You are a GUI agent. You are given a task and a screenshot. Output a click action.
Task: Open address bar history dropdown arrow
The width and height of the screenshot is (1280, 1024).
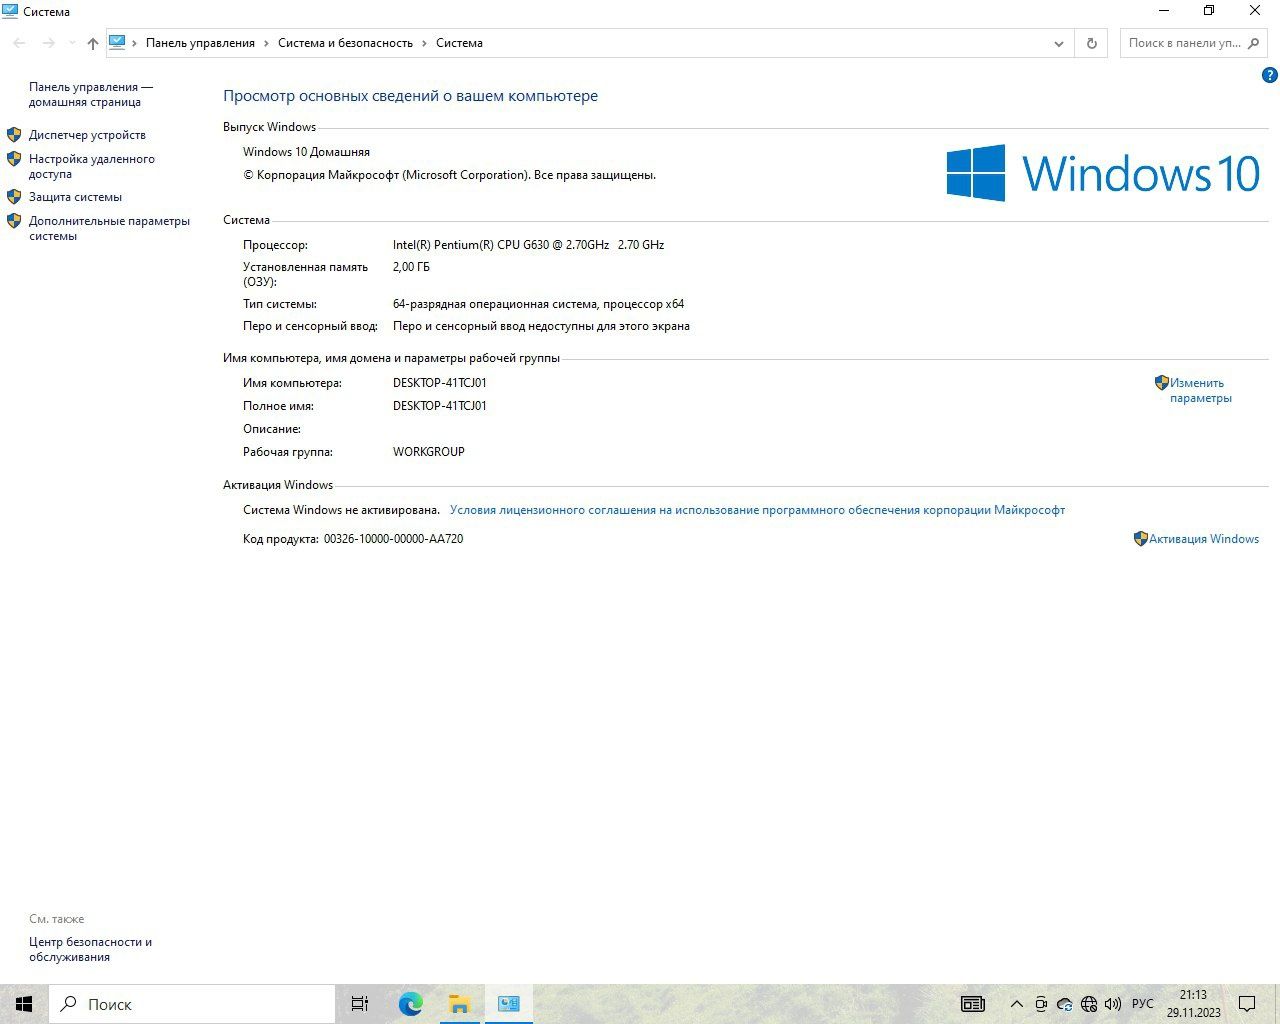(1059, 43)
